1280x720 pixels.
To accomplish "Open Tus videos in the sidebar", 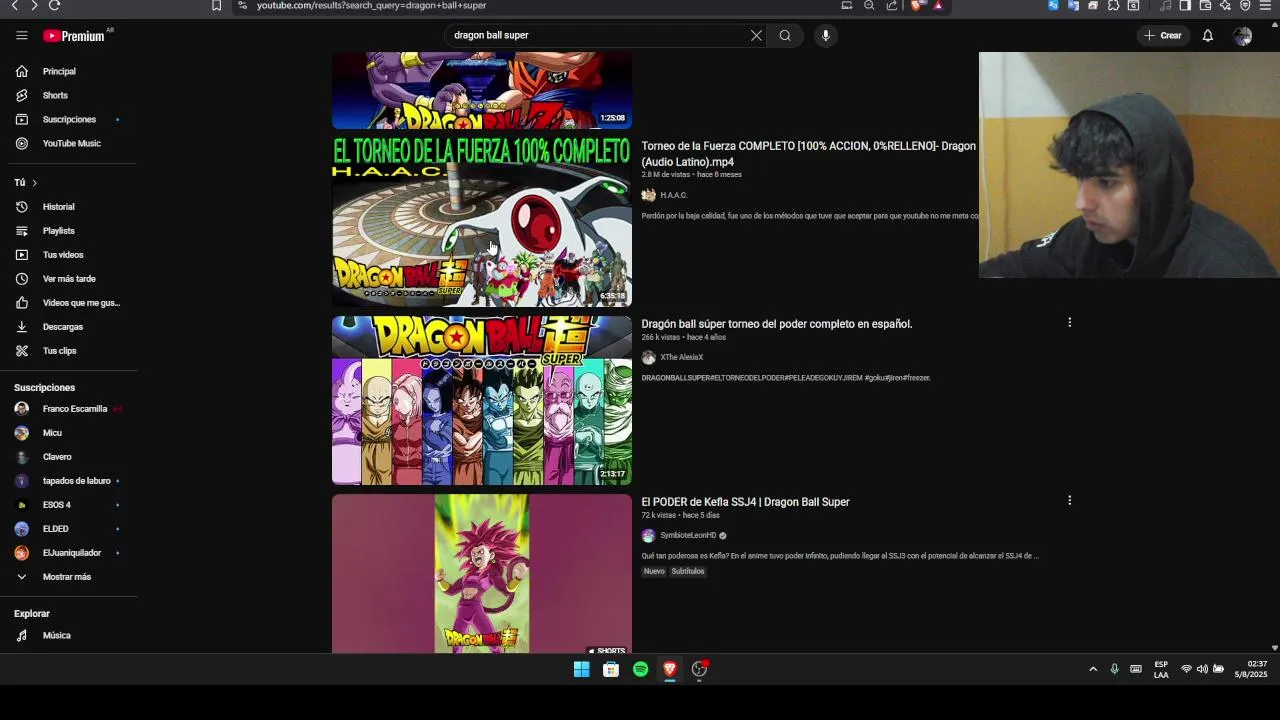I will tap(63, 255).
